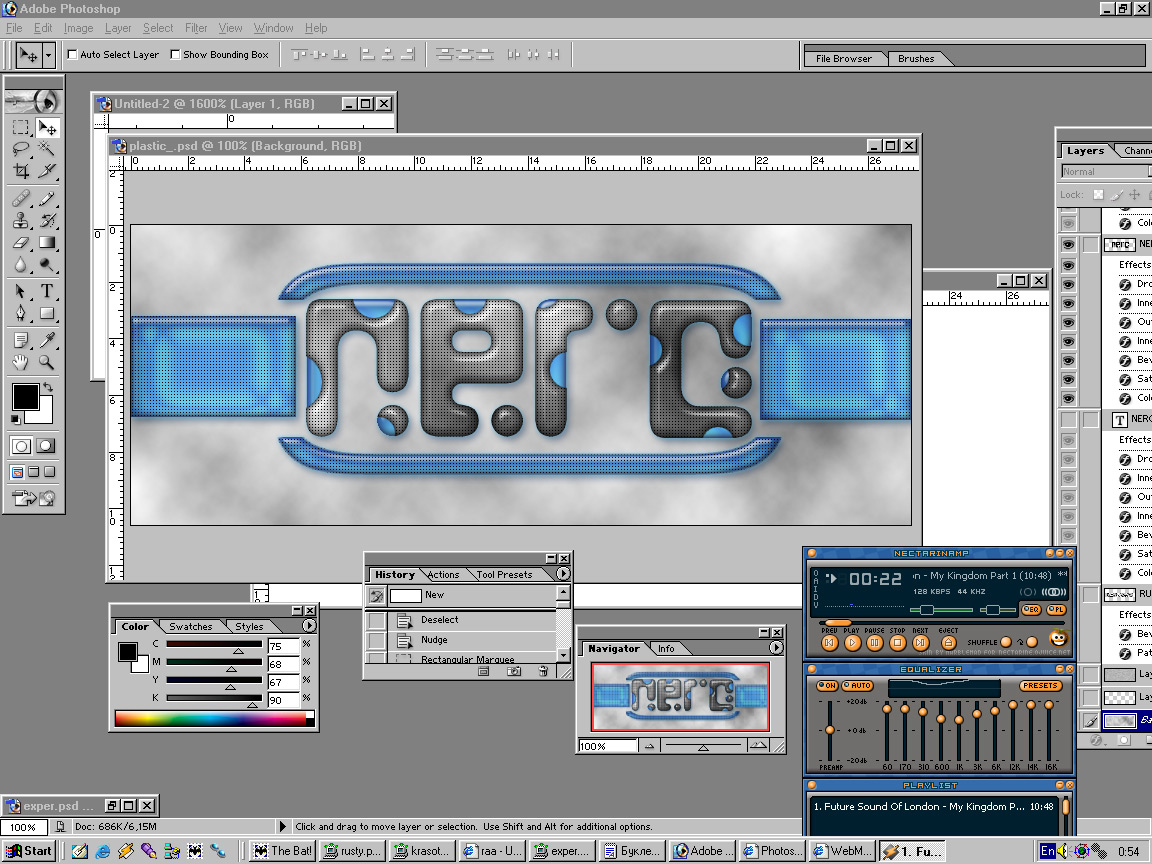The image size is (1152, 864).
Task: Select the Clone Stamp tool
Action: (21, 220)
